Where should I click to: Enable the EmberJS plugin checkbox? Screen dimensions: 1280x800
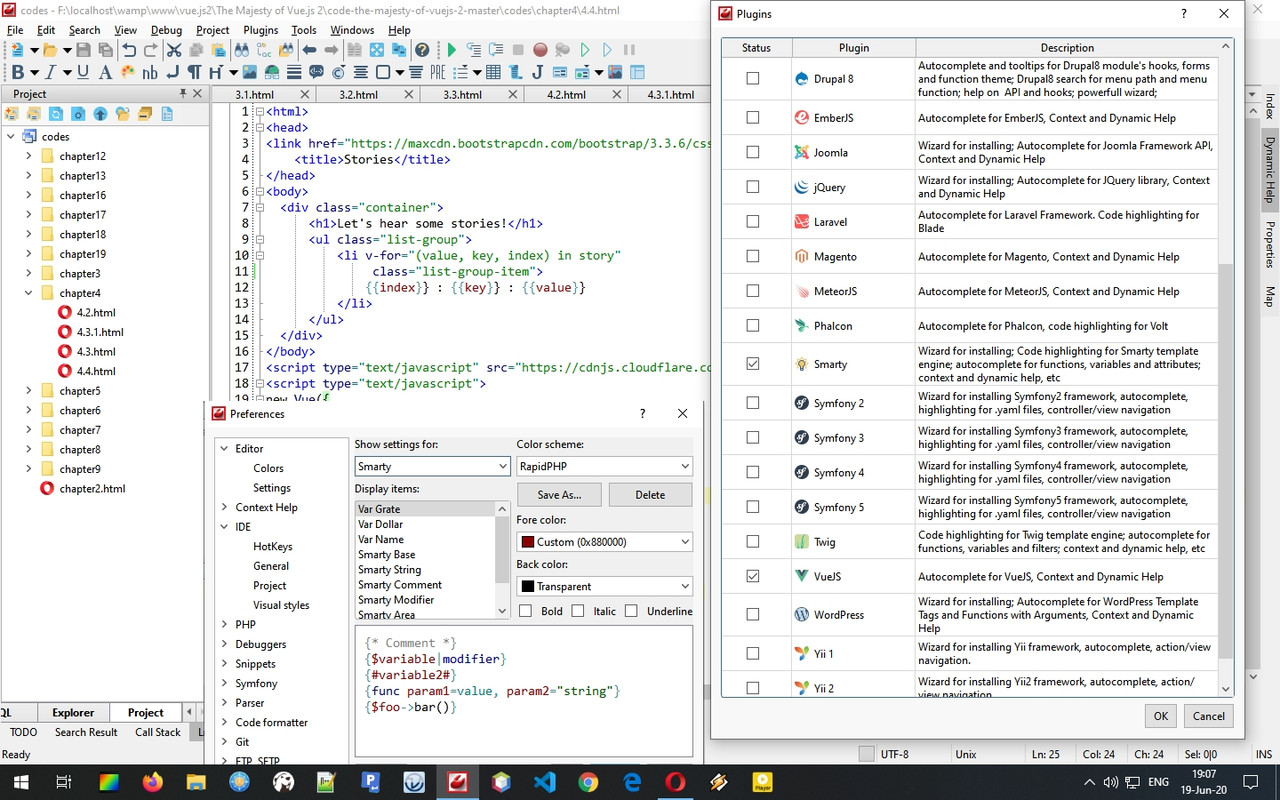pos(753,117)
